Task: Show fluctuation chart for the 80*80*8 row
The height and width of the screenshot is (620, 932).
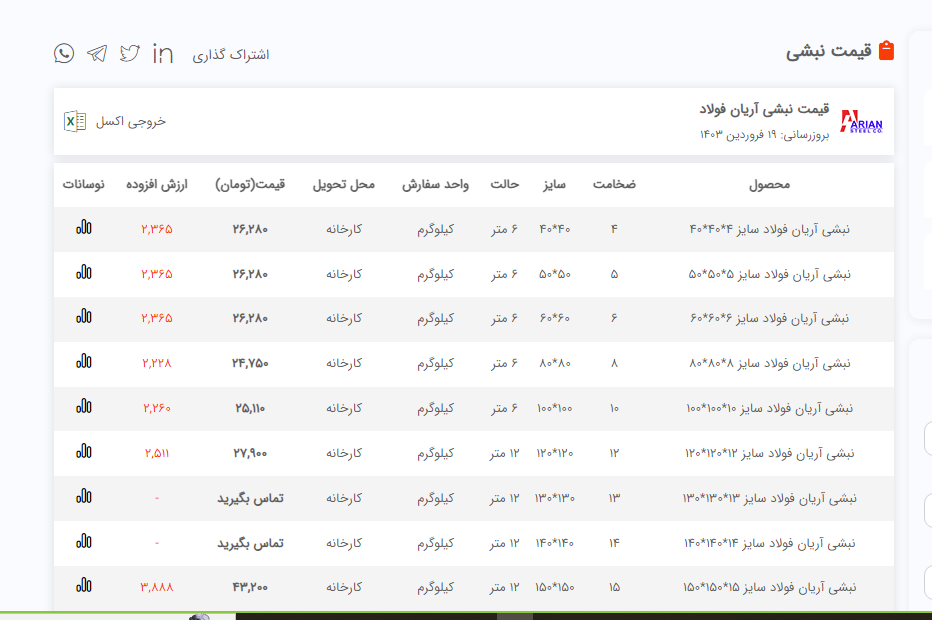Action: [x=84, y=362]
